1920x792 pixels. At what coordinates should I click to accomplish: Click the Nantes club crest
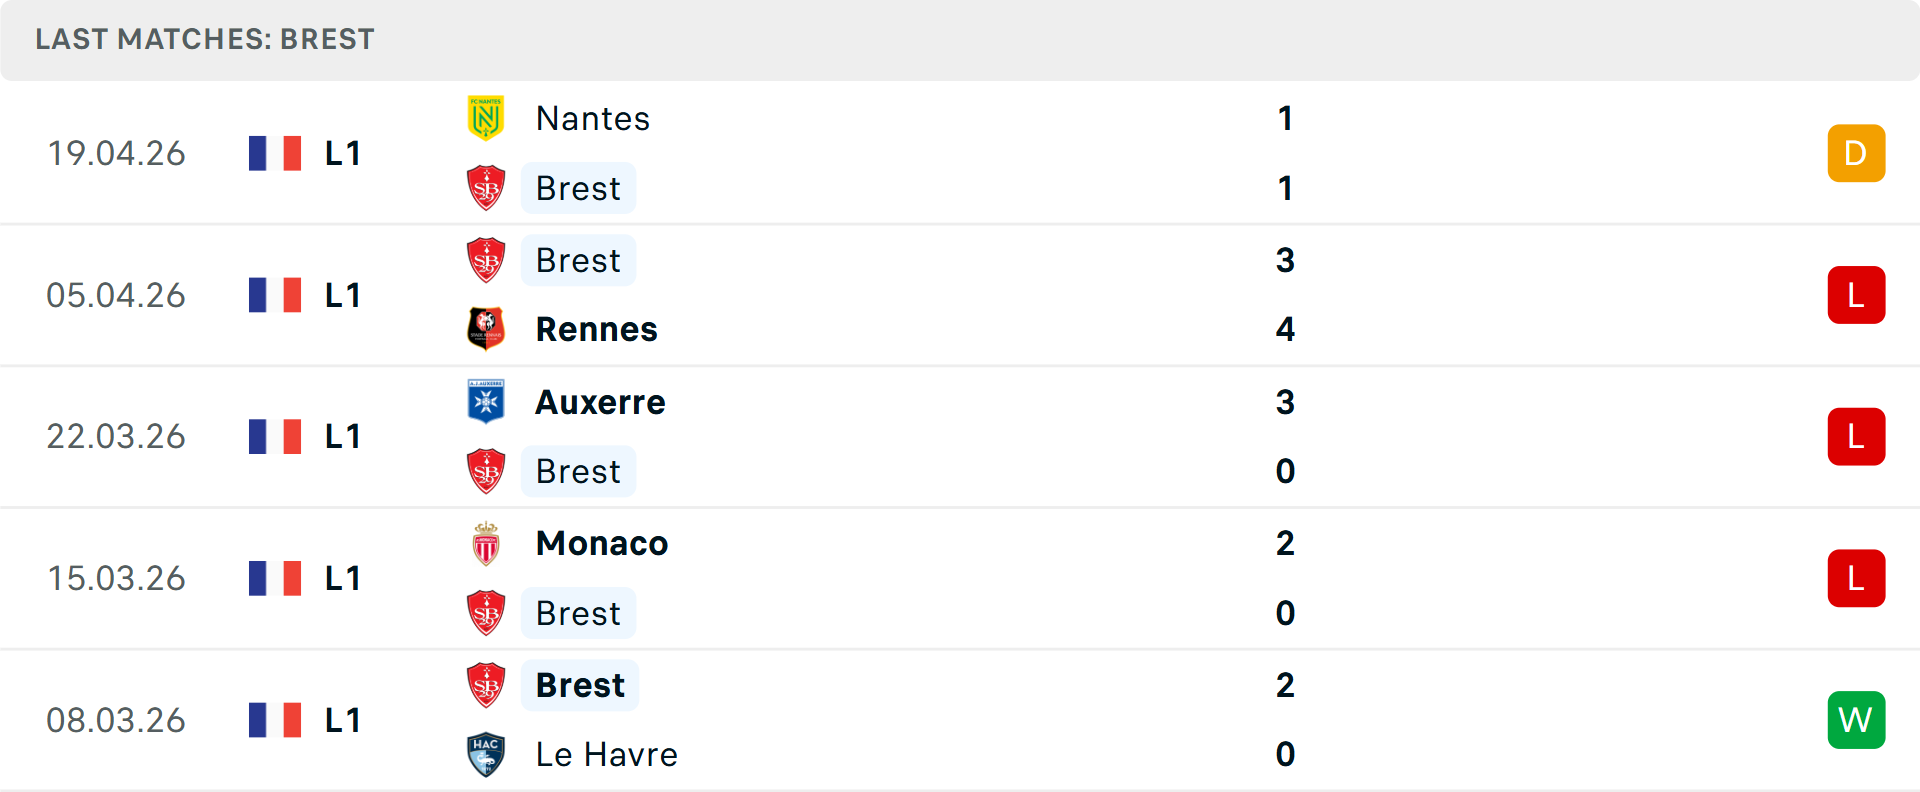(x=486, y=118)
